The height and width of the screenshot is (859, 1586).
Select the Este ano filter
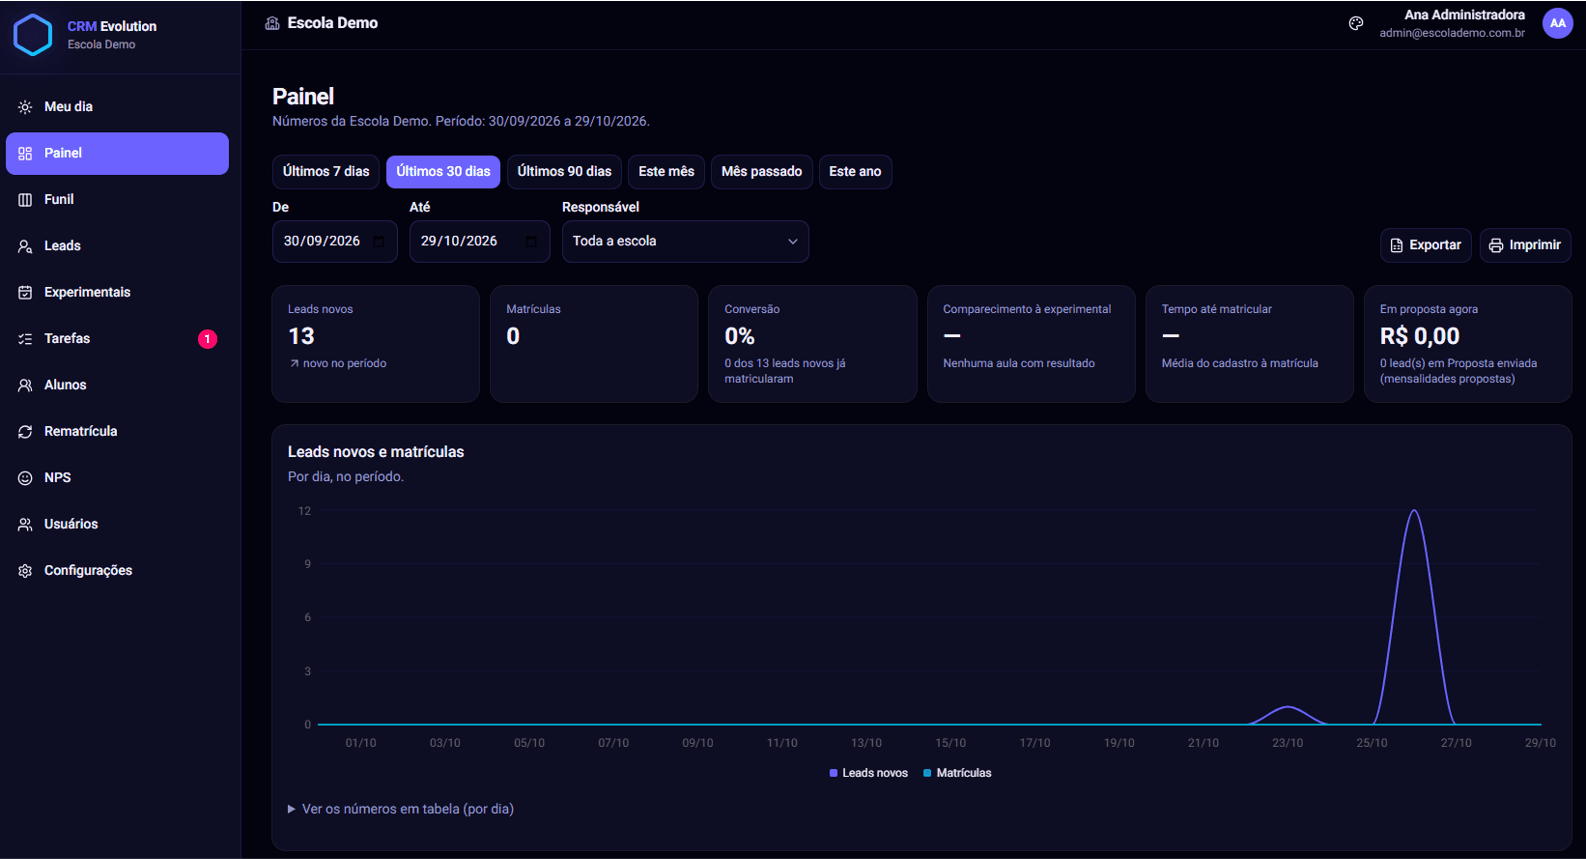point(855,172)
